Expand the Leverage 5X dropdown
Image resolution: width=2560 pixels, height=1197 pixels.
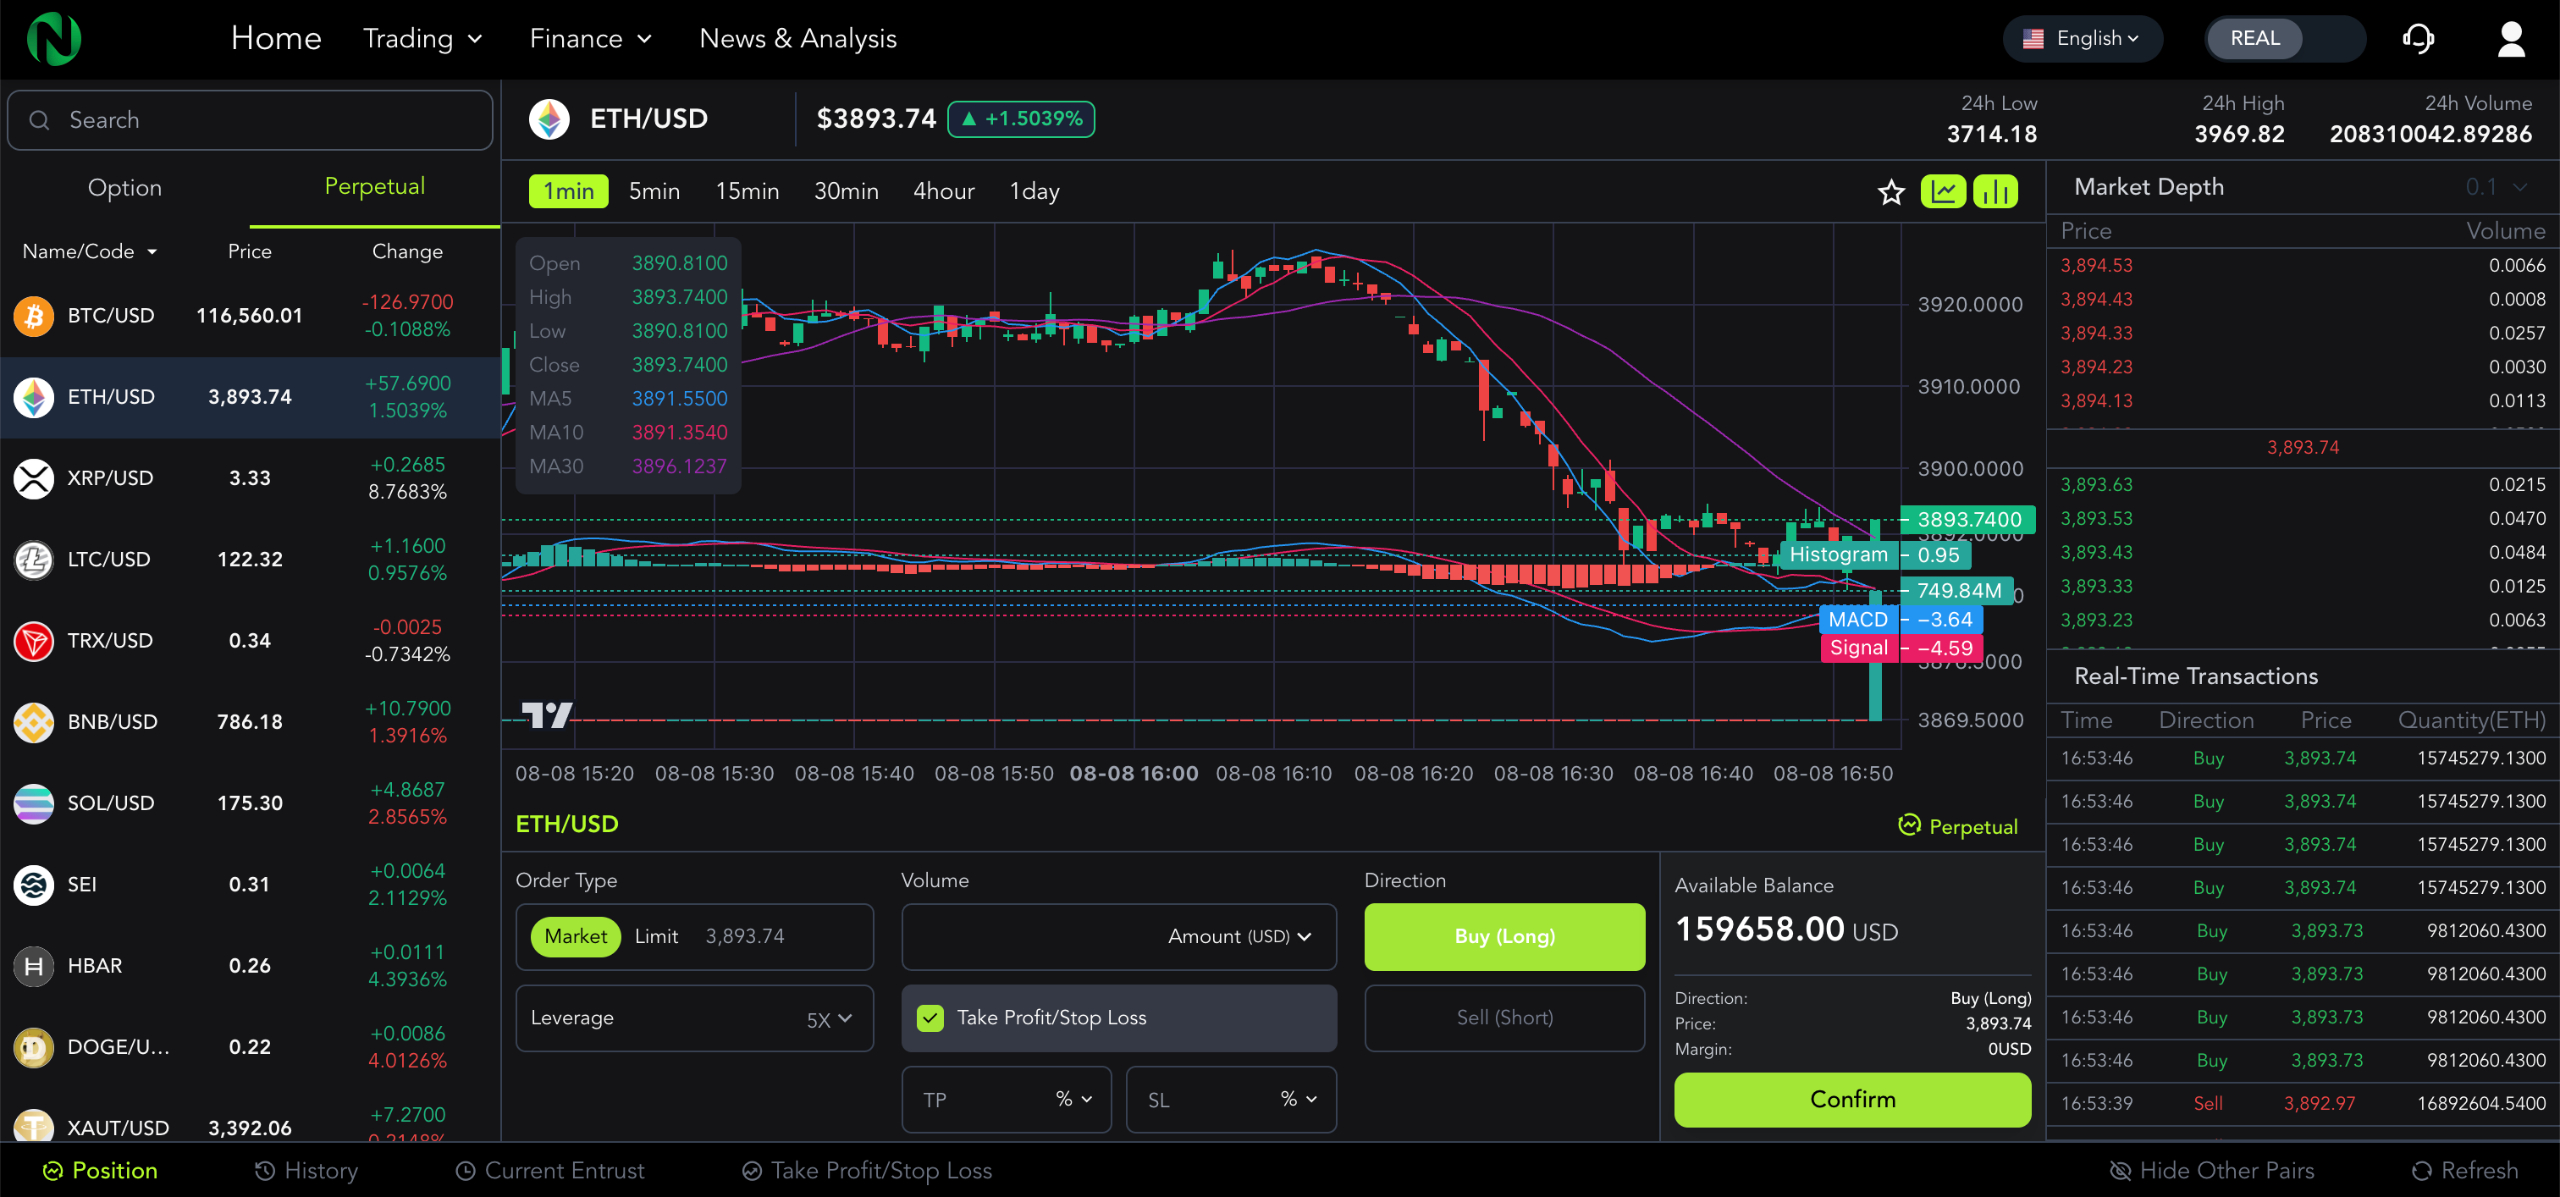tap(828, 1018)
